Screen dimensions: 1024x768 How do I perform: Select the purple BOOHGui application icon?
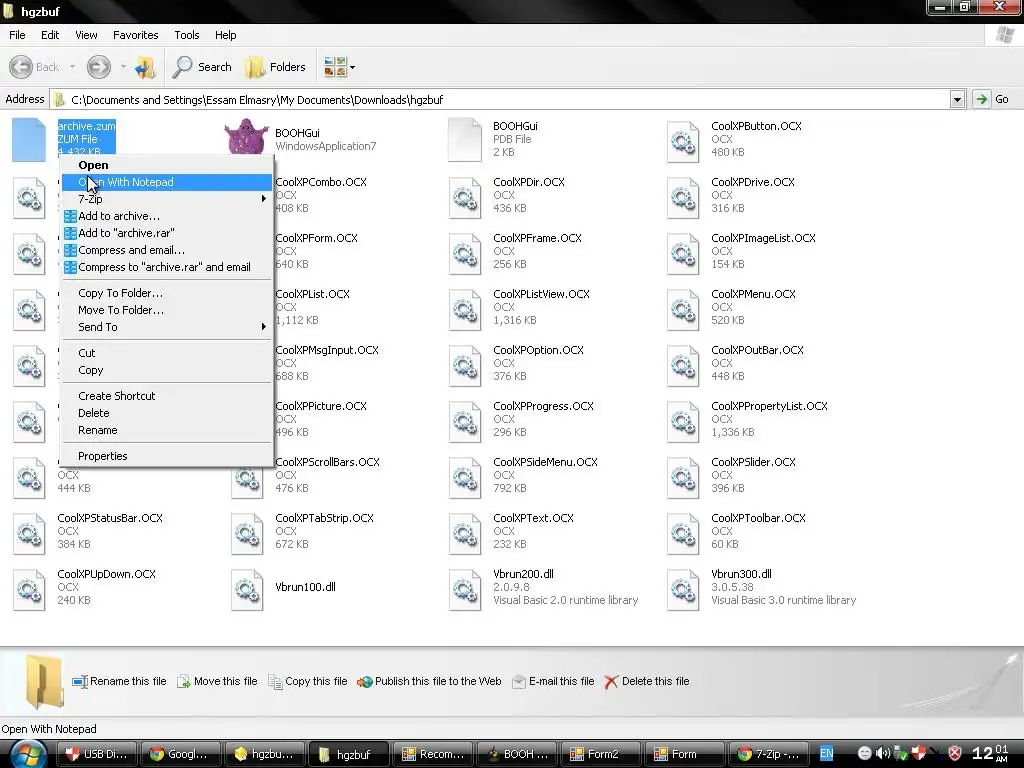(246, 136)
